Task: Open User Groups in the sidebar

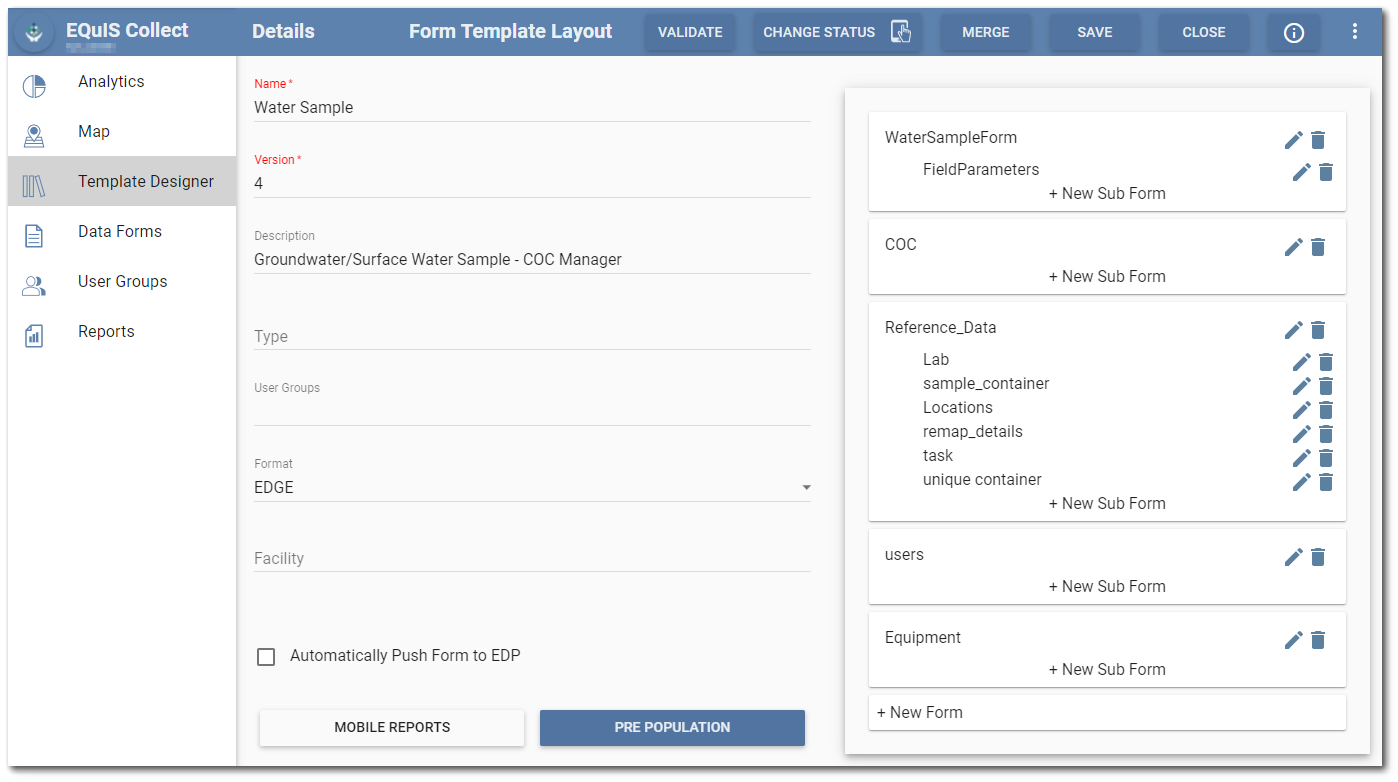Action: click(122, 282)
